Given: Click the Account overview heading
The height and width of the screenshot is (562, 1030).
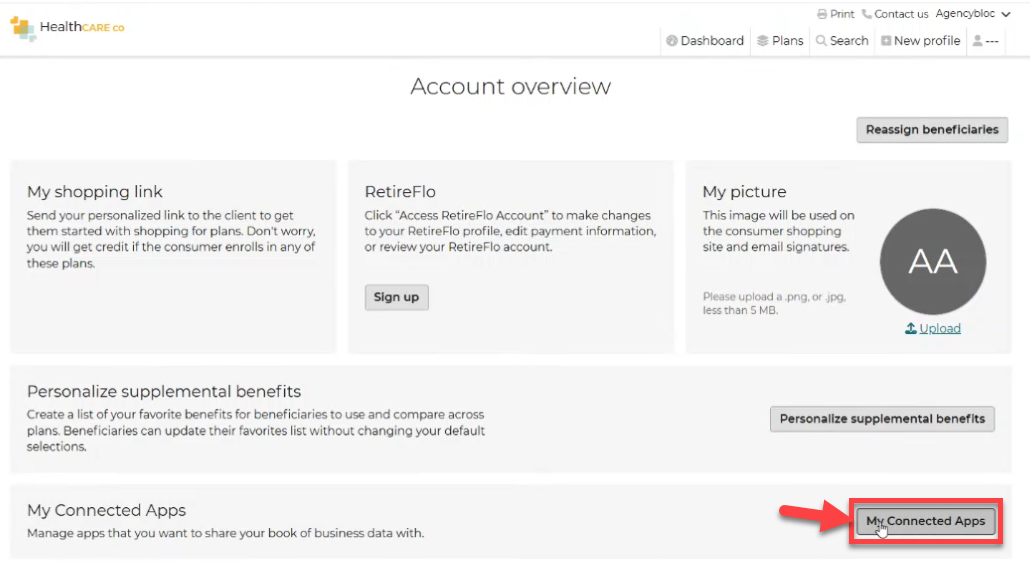Looking at the screenshot, I should [x=510, y=86].
